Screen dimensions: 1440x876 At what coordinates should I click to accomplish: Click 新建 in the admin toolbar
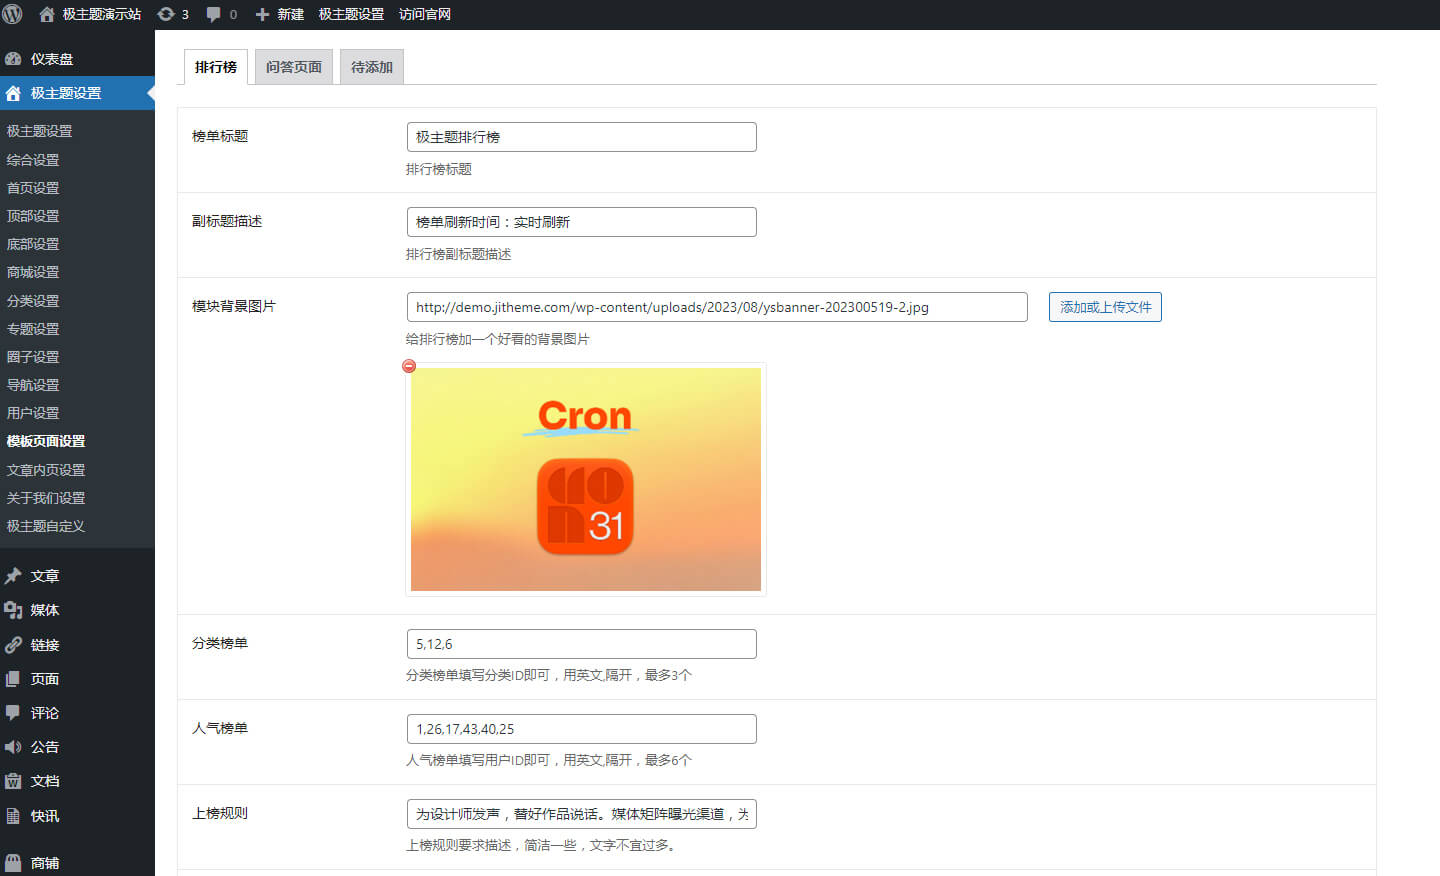click(x=280, y=14)
